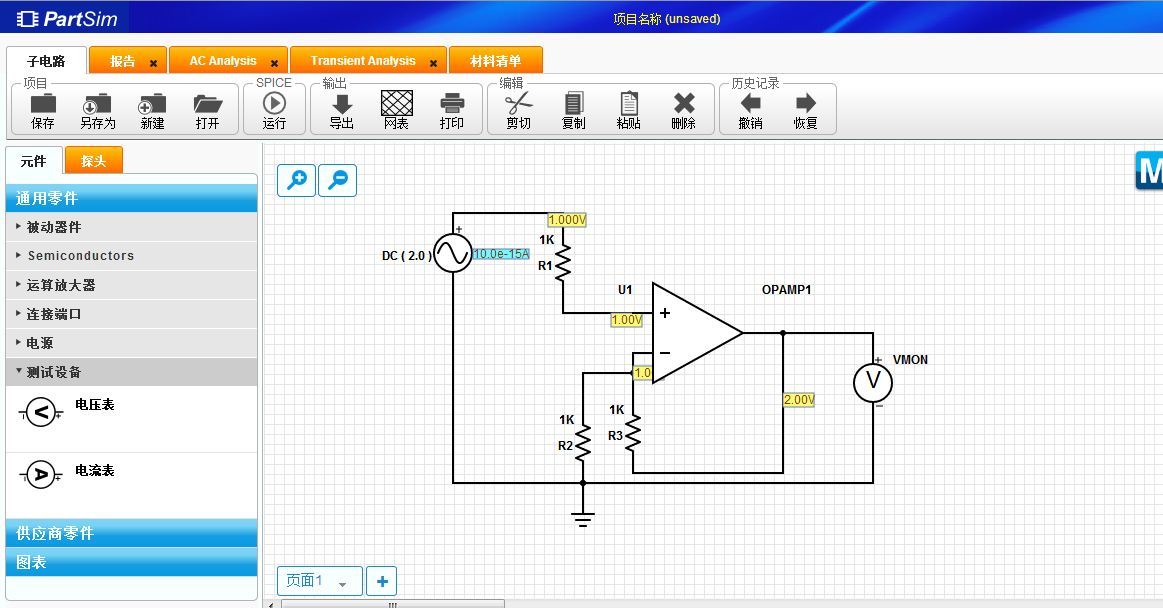Expand the Semiconductors category
Viewport: 1163px width, 608px height.
[x=131, y=256]
